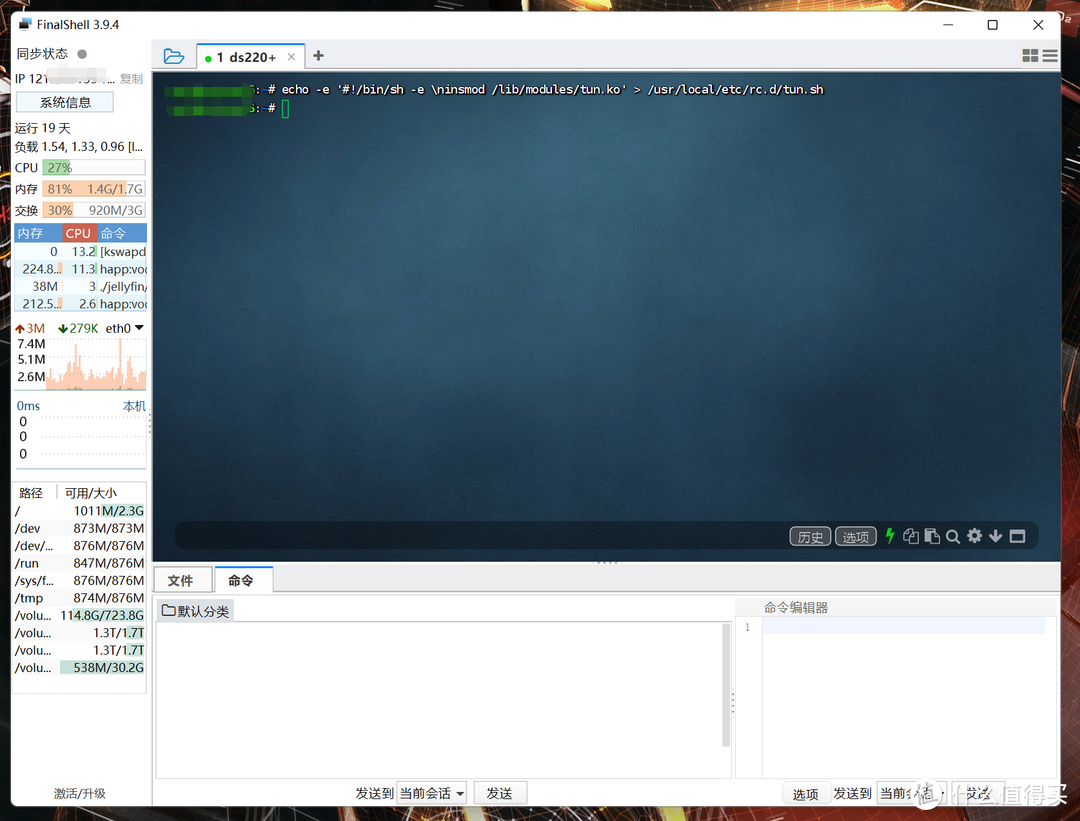Toggle the sync status indicator
The width and height of the screenshot is (1080, 821).
tap(82, 54)
